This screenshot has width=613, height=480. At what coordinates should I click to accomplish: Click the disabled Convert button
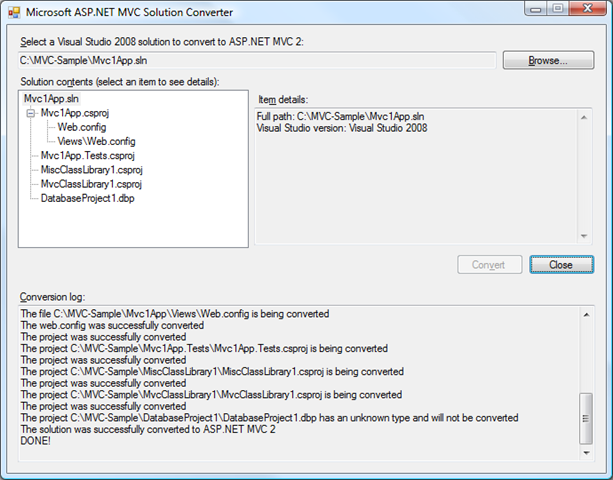click(x=489, y=265)
